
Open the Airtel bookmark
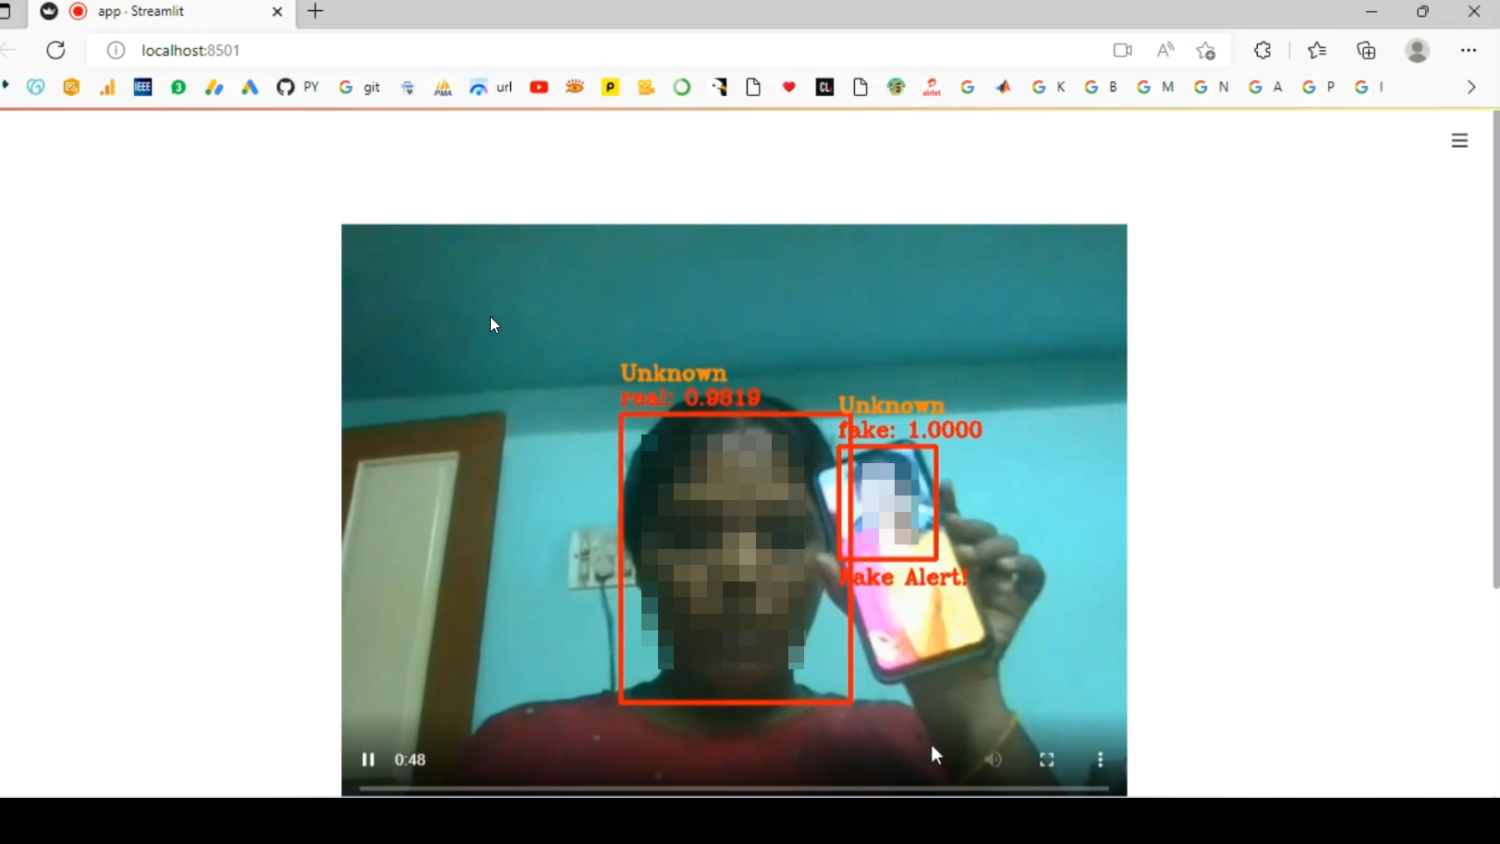[x=931, y=87]
